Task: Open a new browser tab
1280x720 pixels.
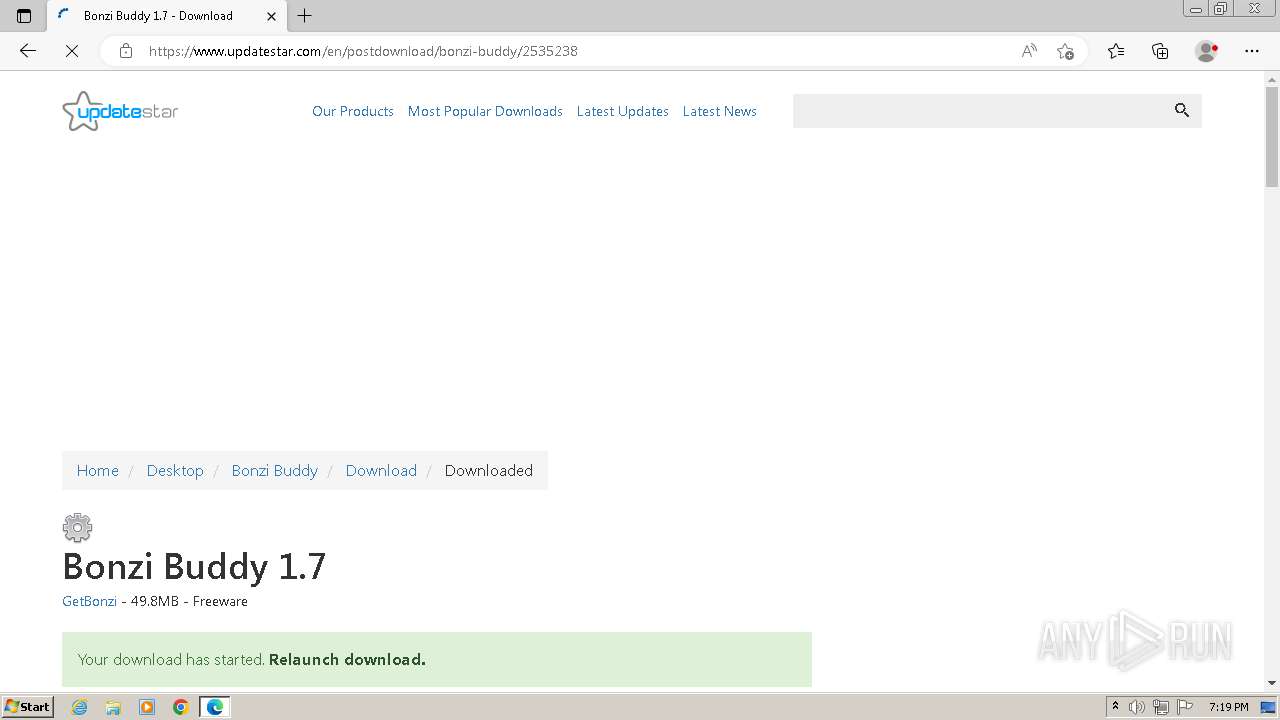Action: click(x=305, y=16)
